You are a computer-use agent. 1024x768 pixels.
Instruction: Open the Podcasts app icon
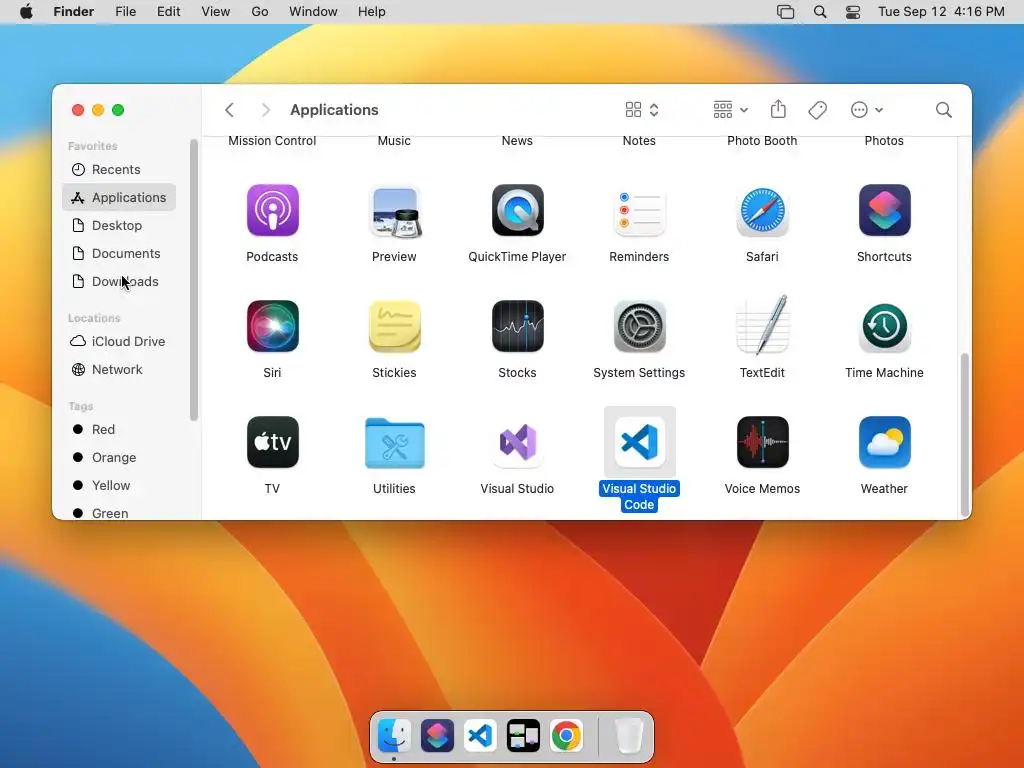[x=272, y=210]
